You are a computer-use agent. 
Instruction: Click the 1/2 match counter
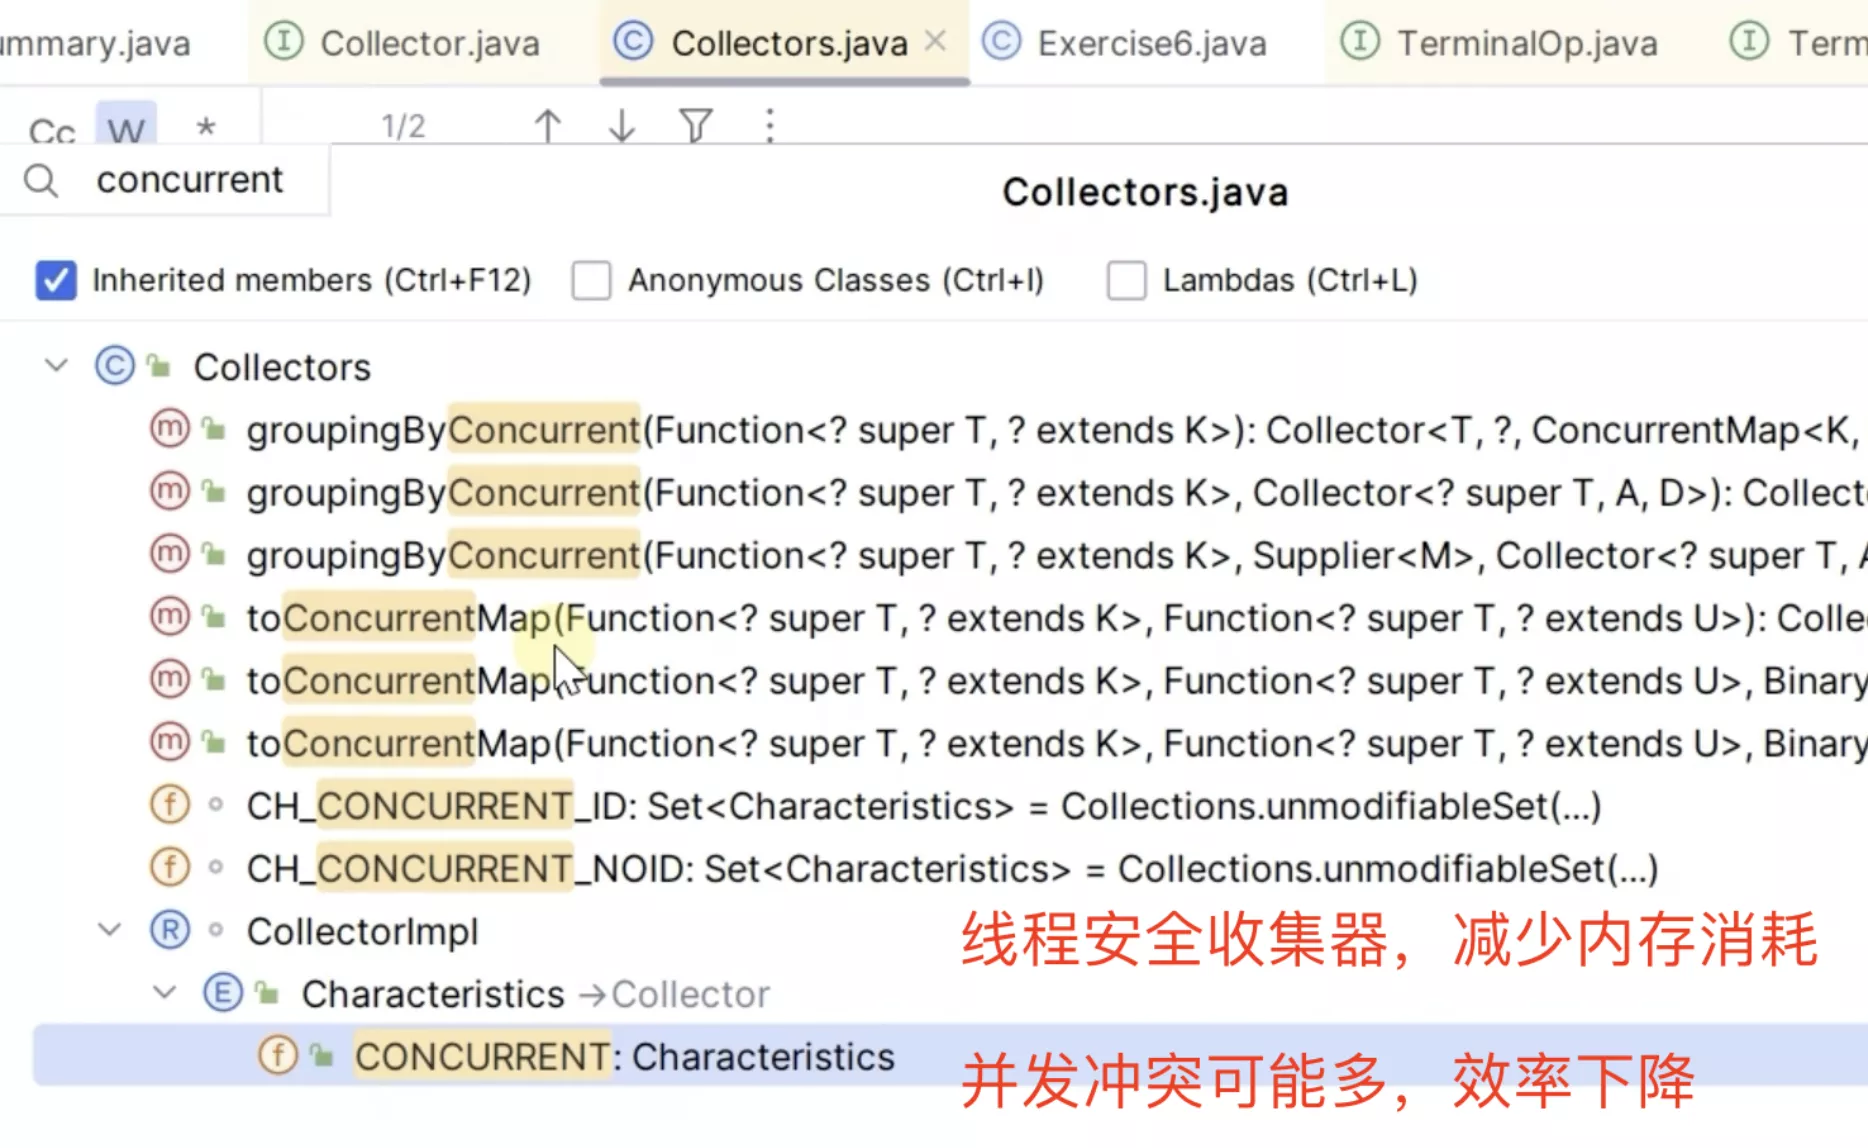tap(403, 126)
